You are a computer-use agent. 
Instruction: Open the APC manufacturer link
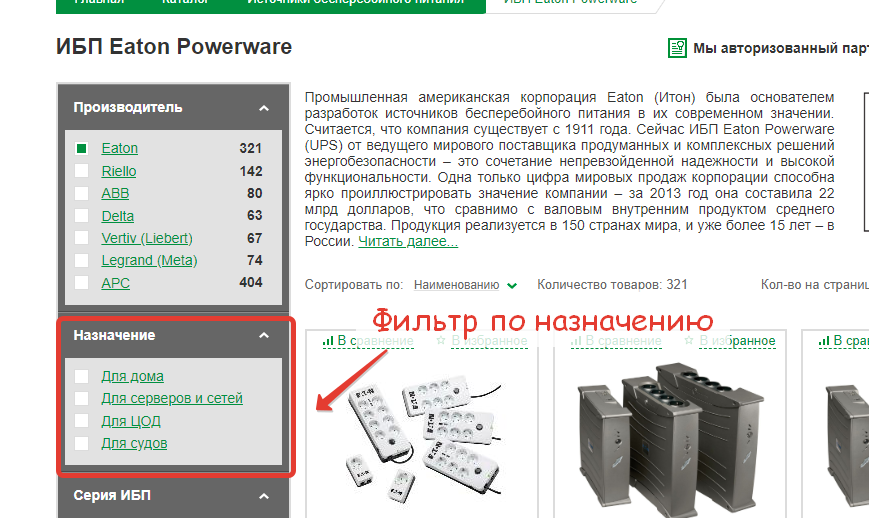point(115,283)
